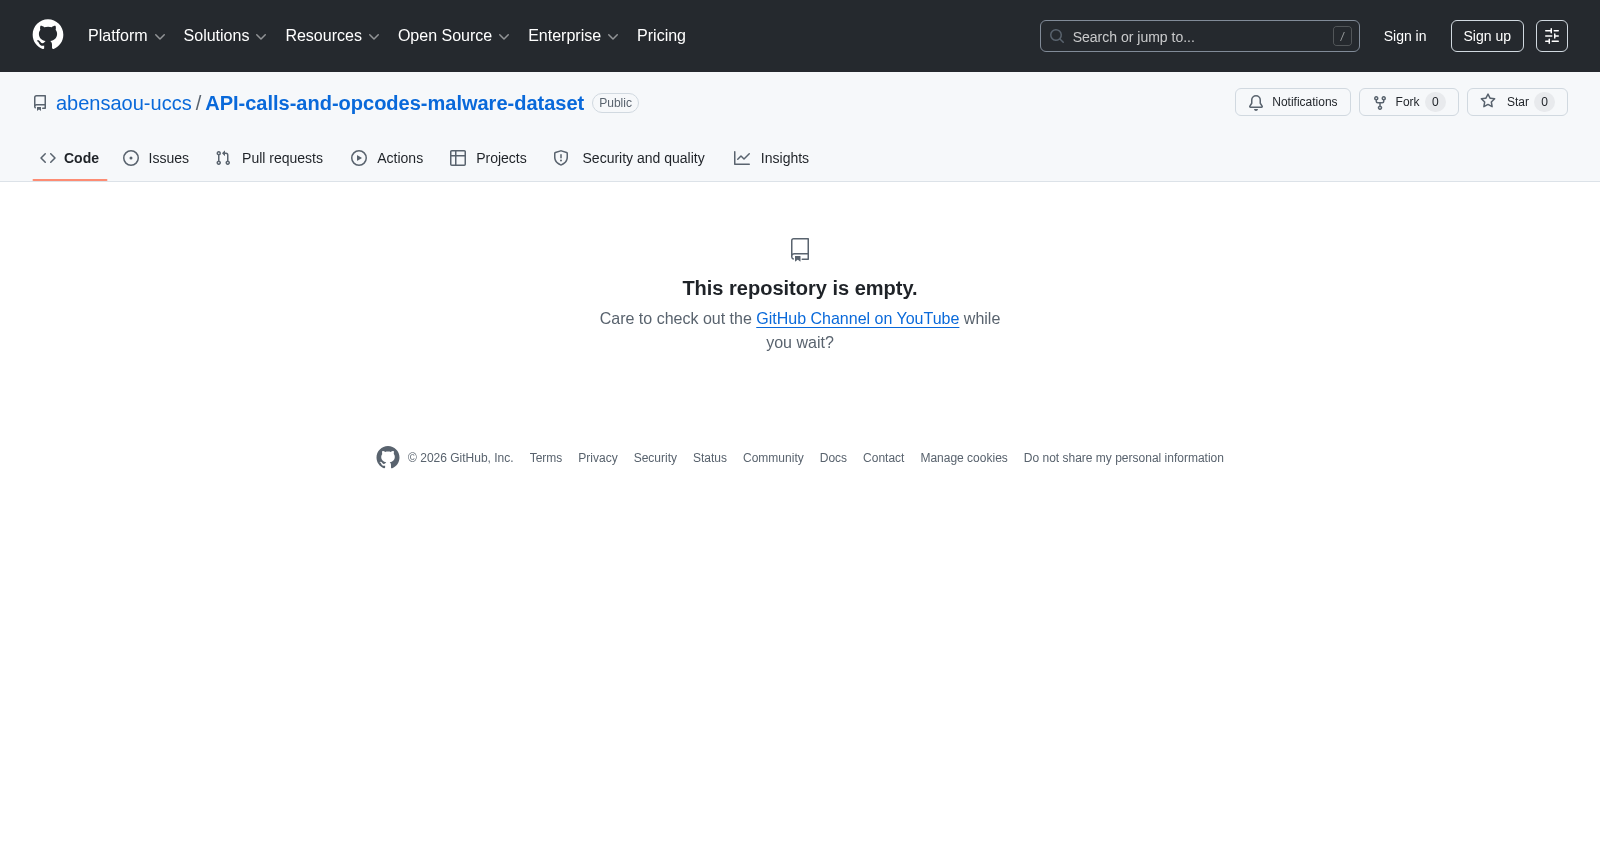Fork this repository
This screenshot has height=857, width=1600.
1409,102
